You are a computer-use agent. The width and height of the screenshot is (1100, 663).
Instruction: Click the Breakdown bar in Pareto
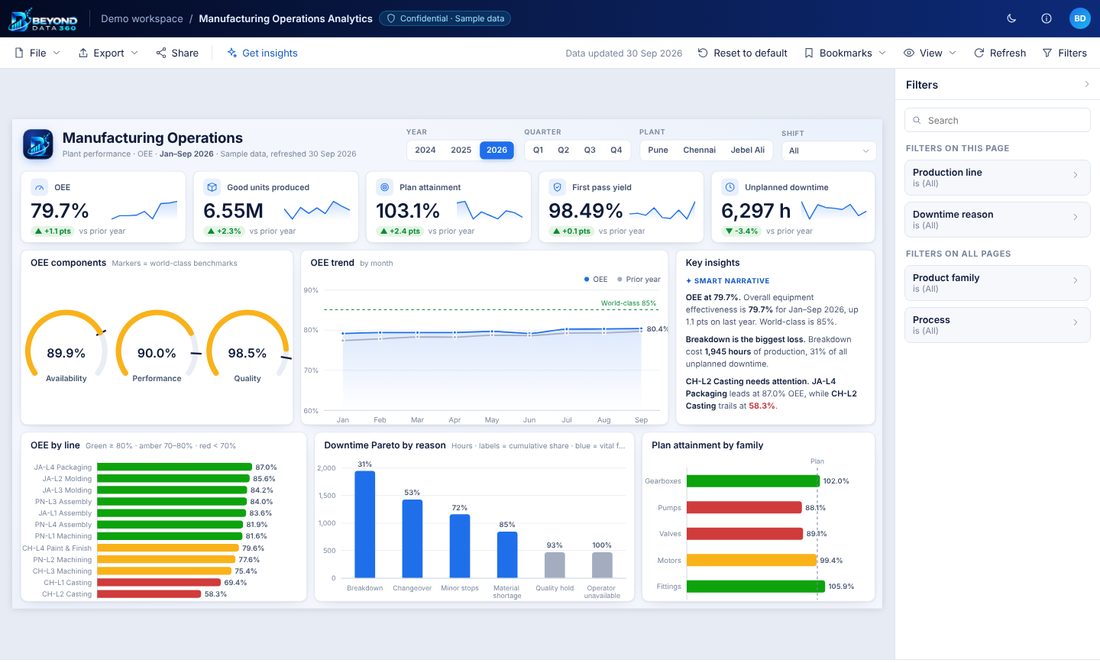[365, 524]
